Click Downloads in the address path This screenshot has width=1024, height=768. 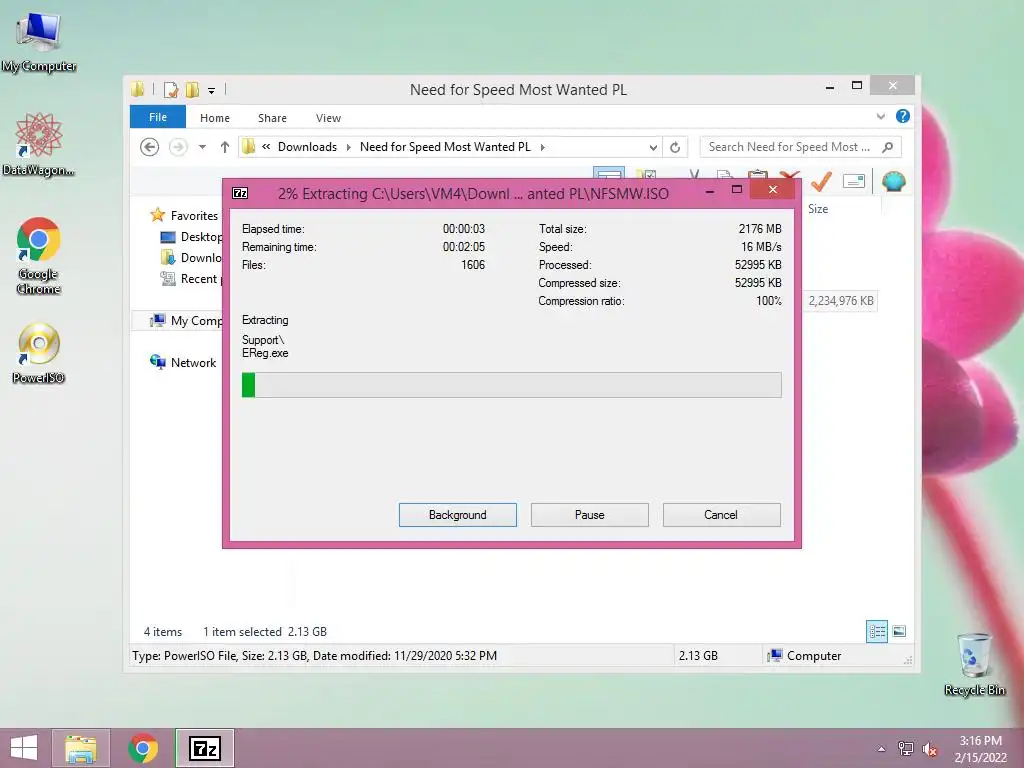307,147
